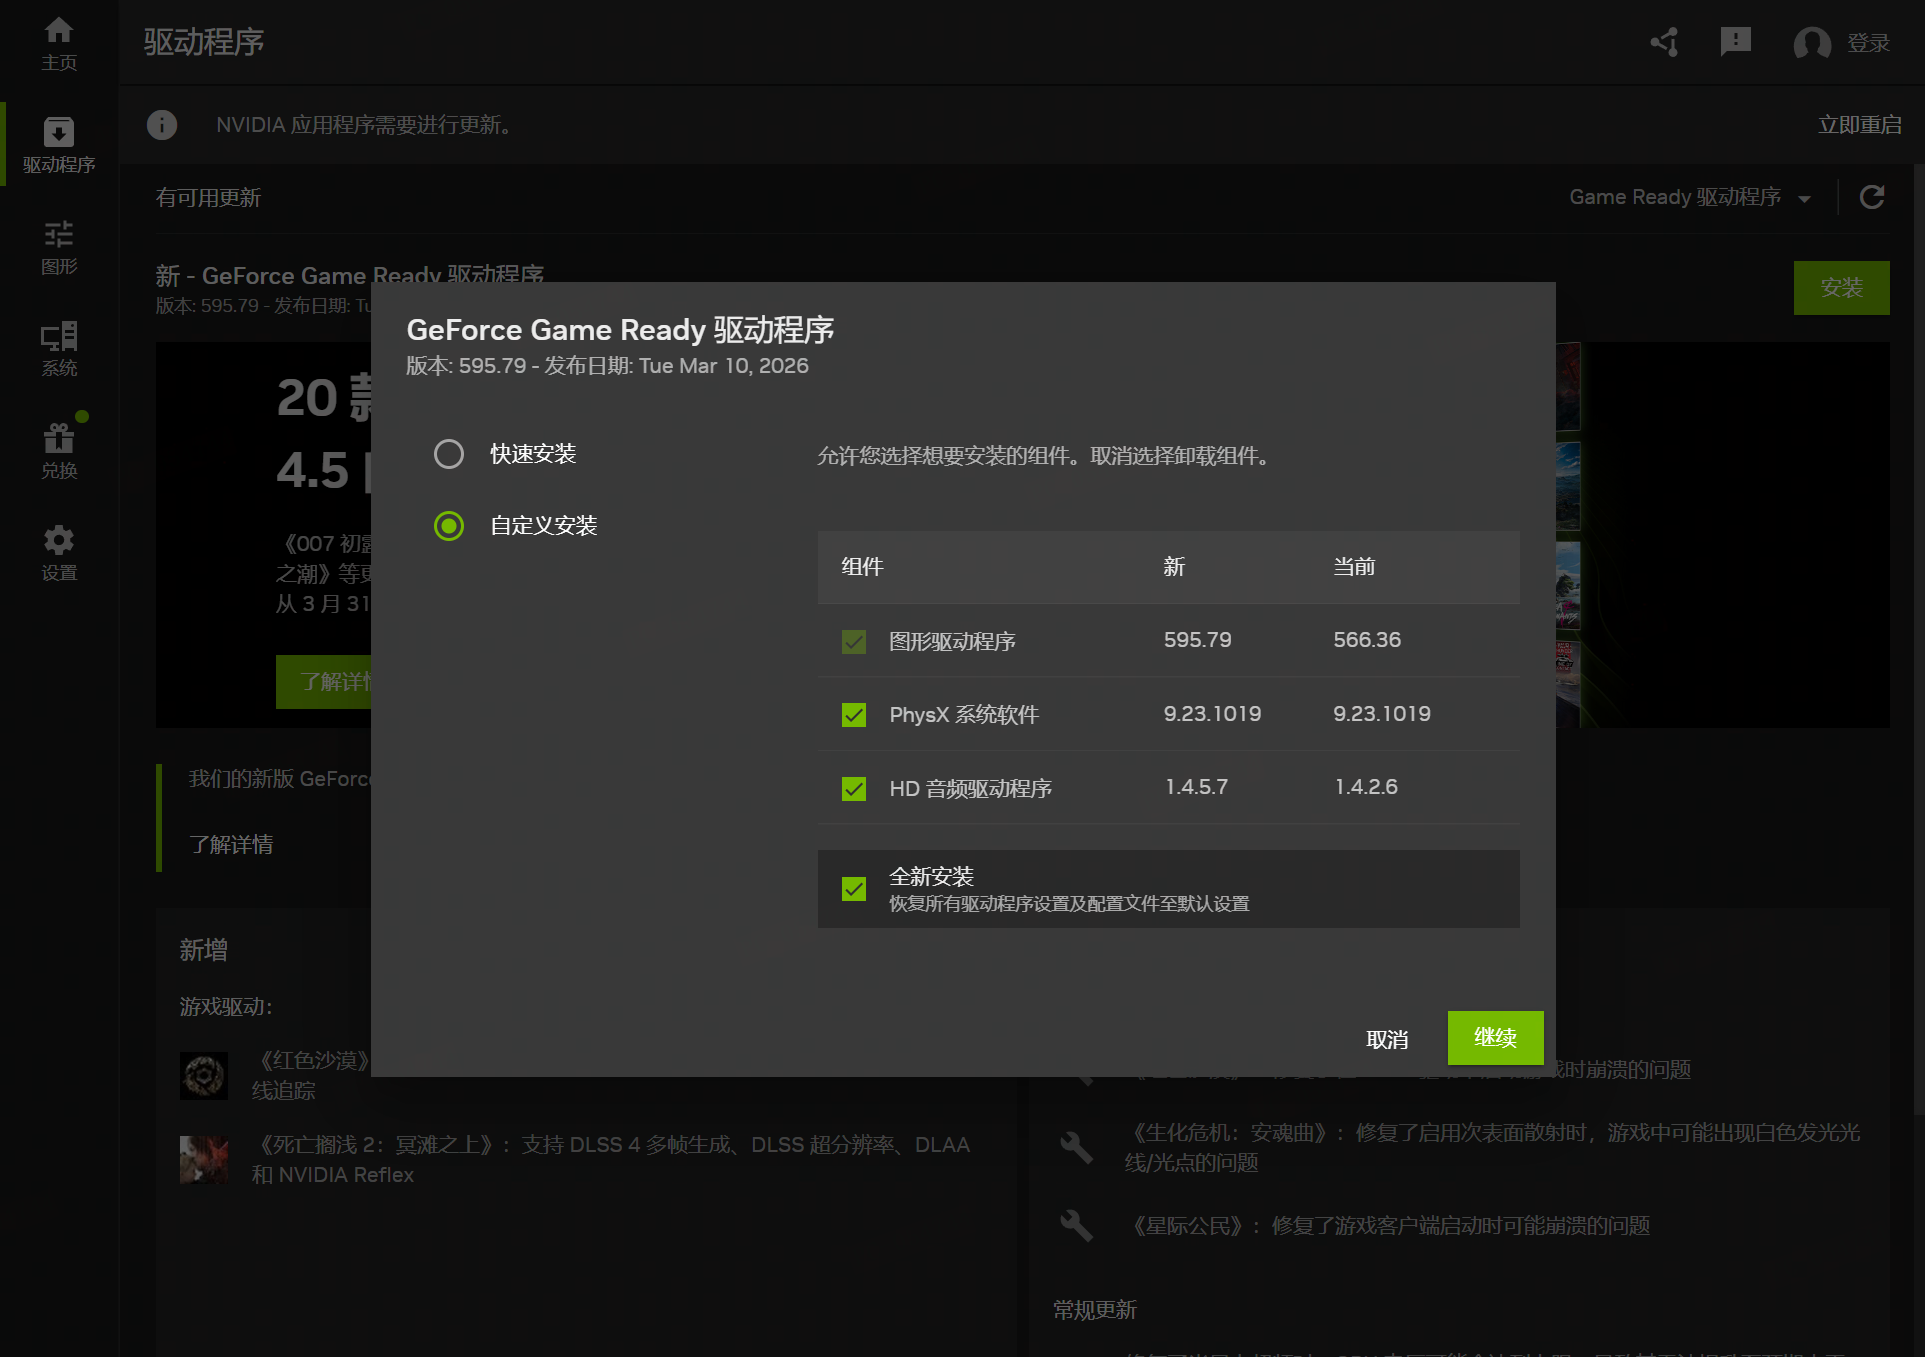Select 自定义安装 custom install option
This screenshot has width=1925, height=1357.
449,526
